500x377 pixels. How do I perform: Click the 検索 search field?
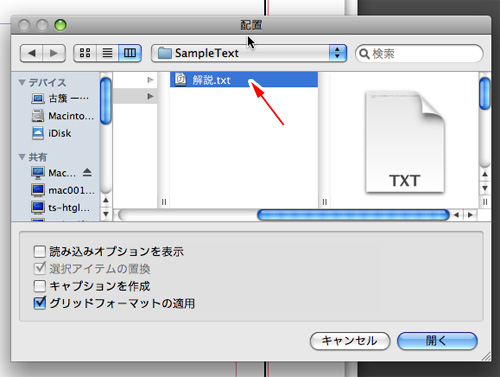click(419, 54)
